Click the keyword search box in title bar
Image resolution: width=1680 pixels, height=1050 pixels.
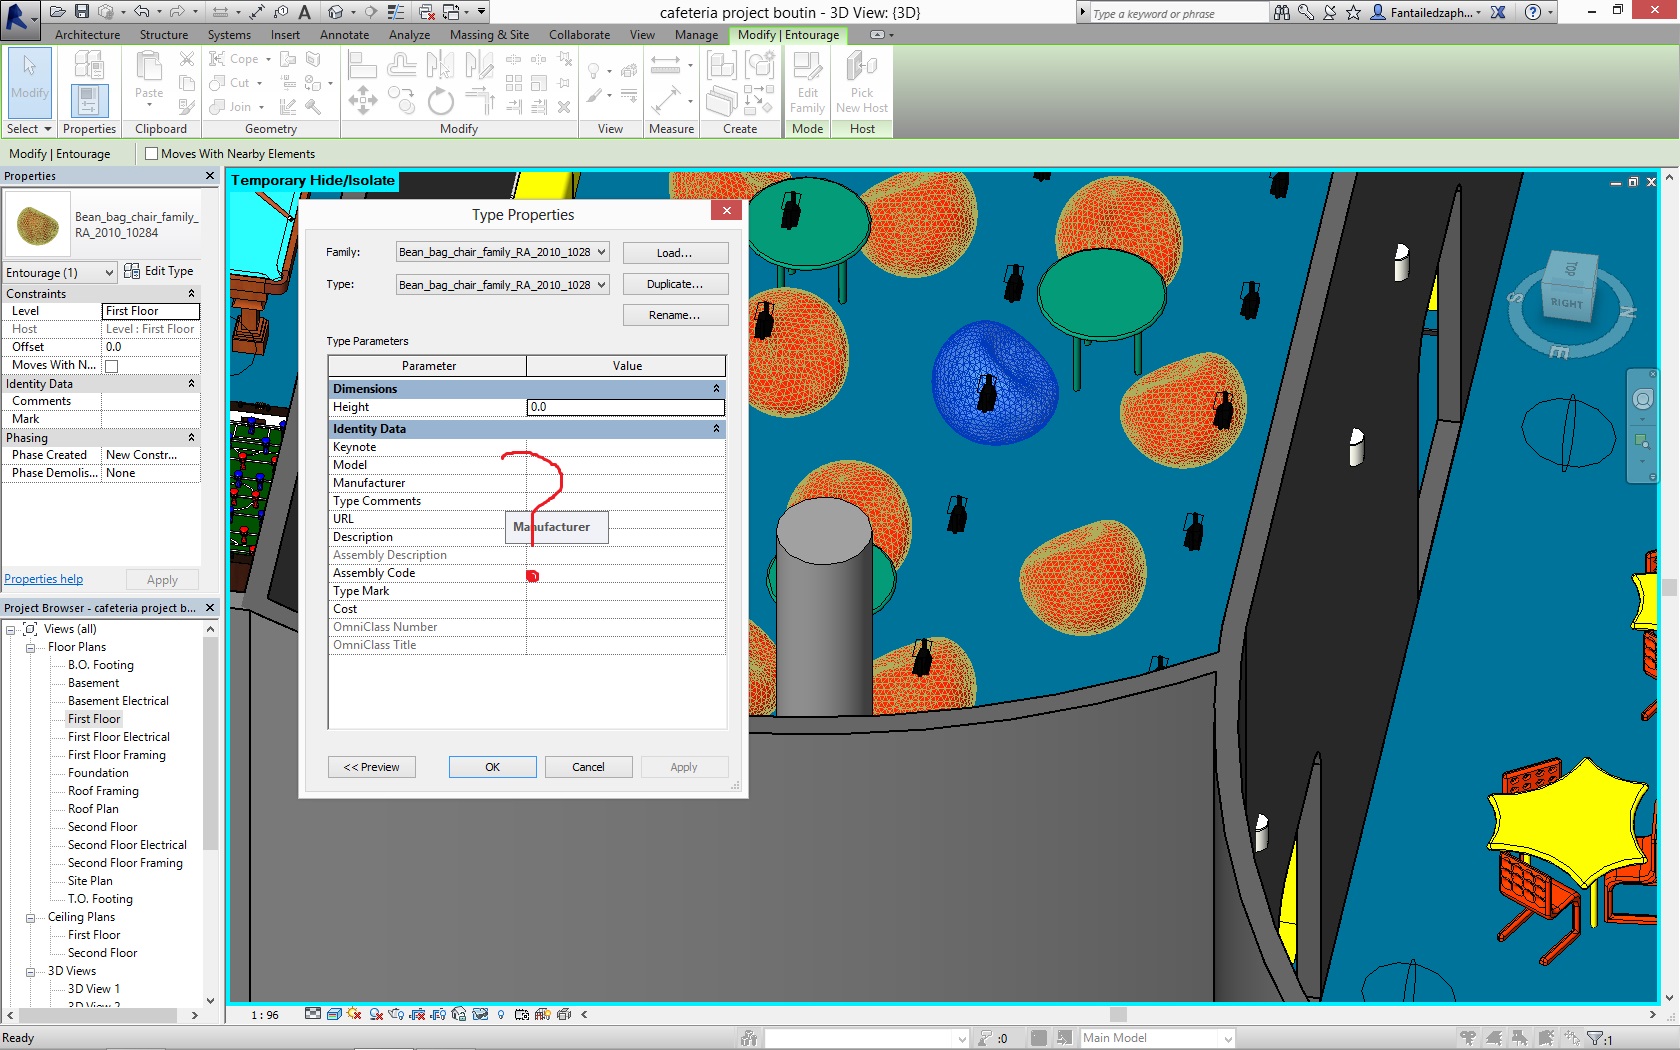(1178, 13)
